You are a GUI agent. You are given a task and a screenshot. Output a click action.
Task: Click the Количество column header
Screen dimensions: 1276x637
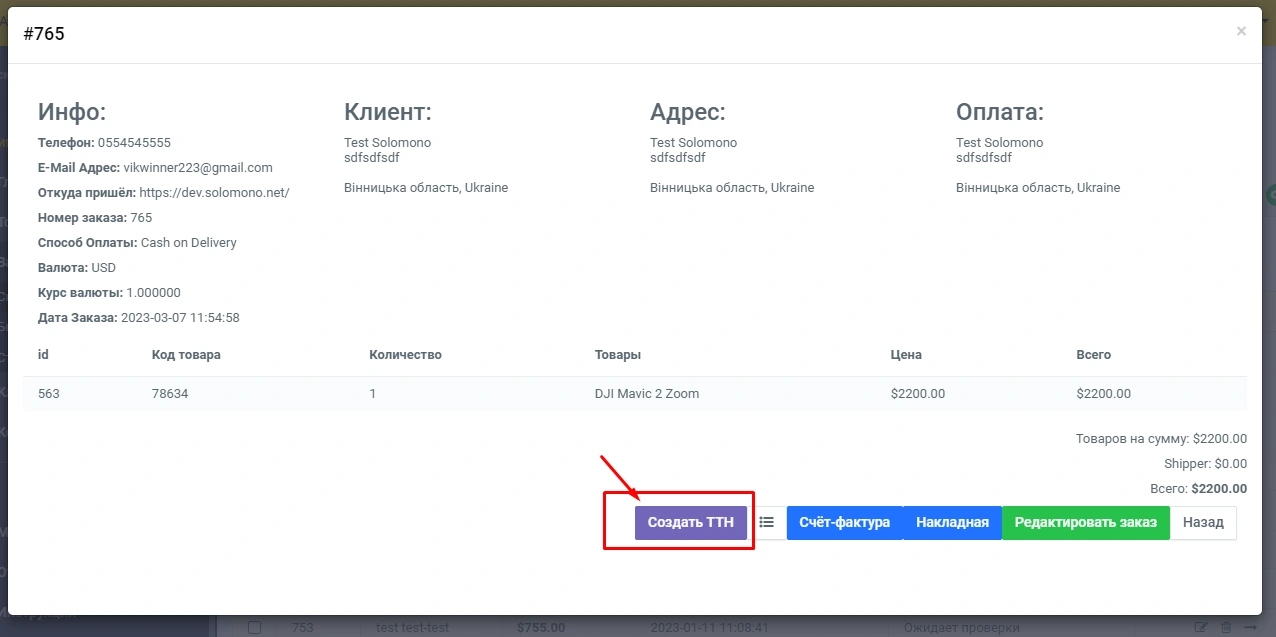405,355
